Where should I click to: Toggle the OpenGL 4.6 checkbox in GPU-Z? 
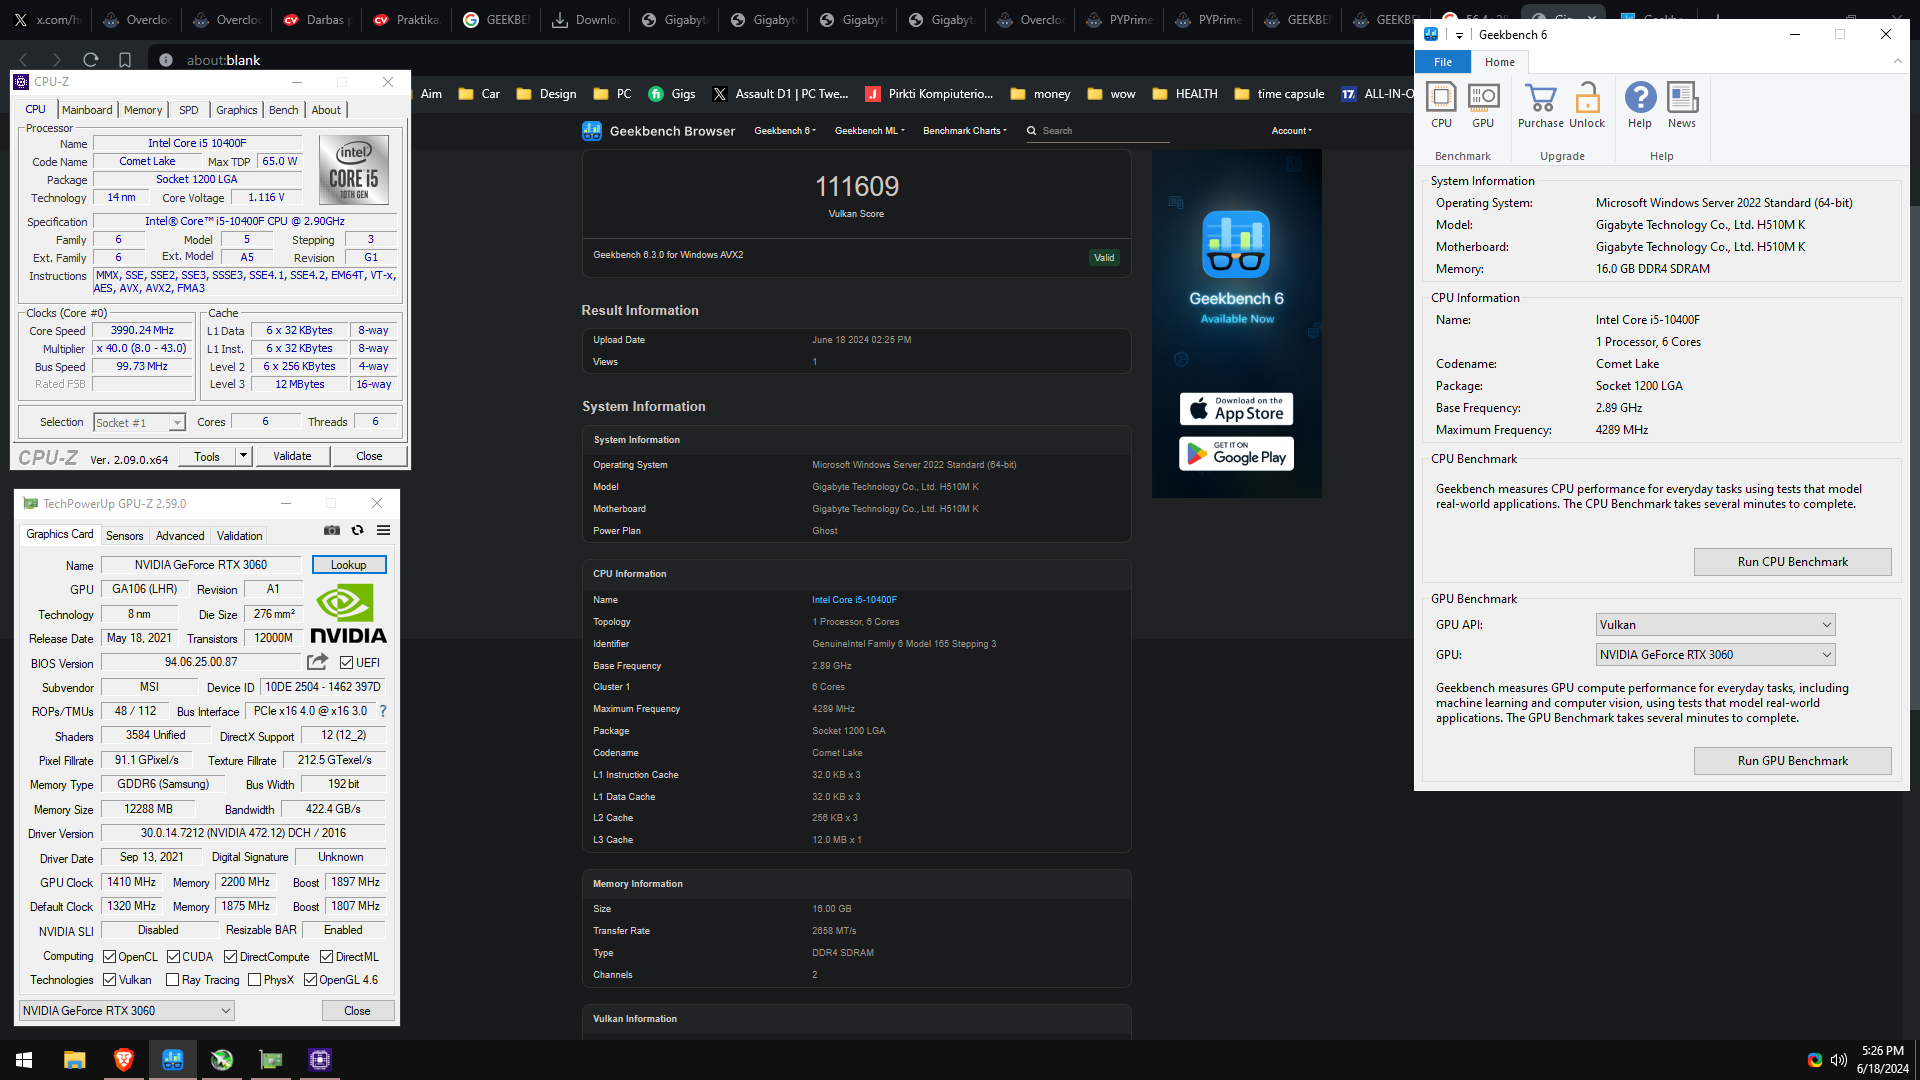pos(310,980)
